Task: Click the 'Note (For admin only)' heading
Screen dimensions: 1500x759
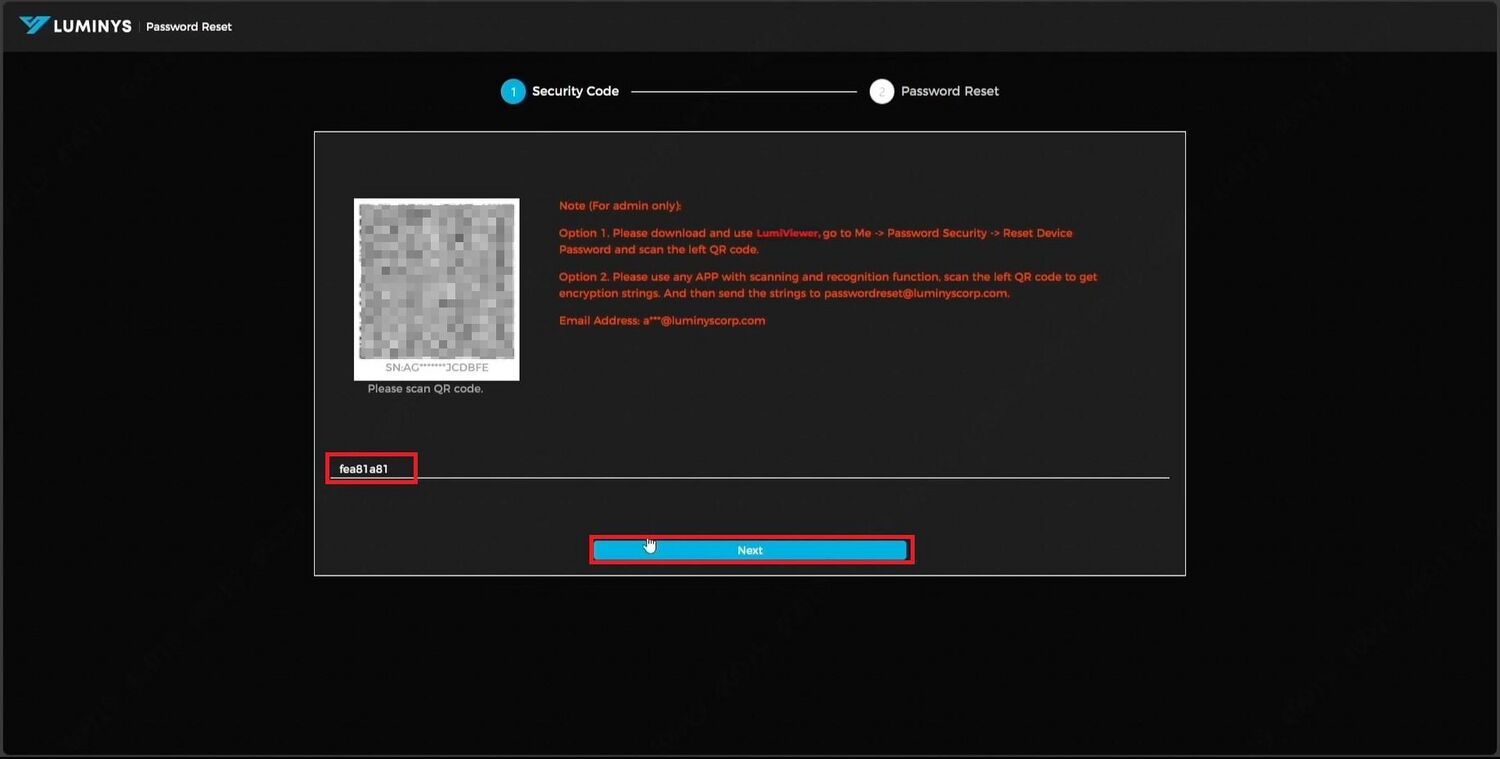Action: (x=620, y=206)
